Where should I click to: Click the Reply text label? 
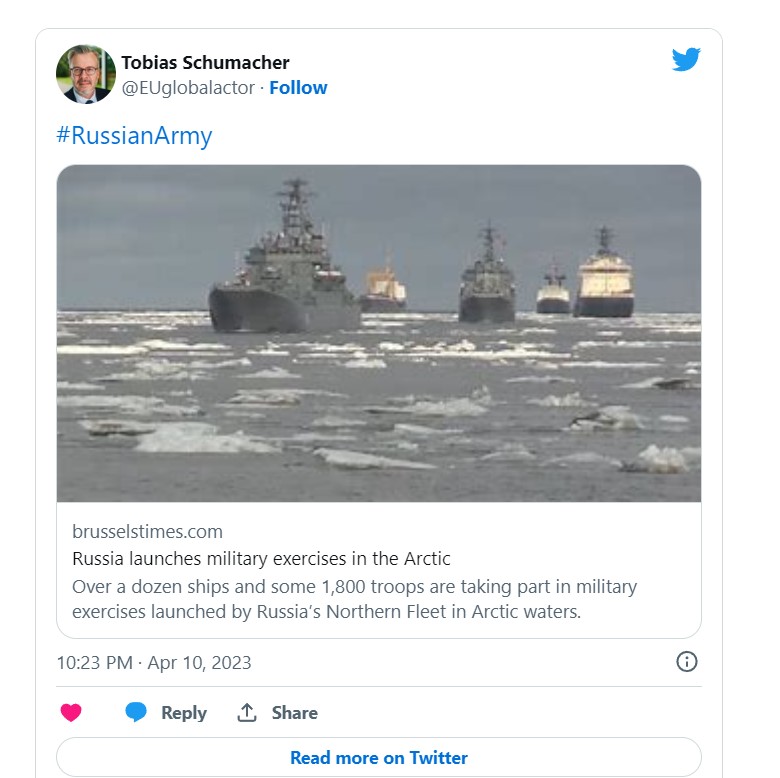[184, 713]
